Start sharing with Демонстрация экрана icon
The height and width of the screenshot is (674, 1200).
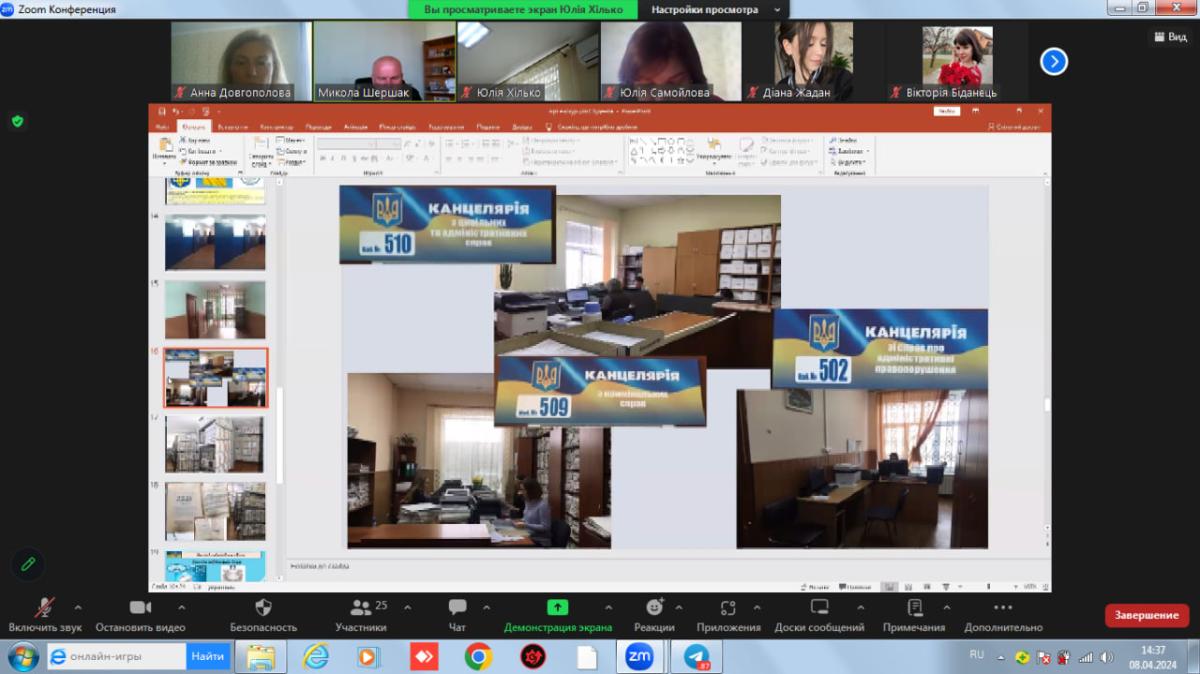tap(557, 607)
